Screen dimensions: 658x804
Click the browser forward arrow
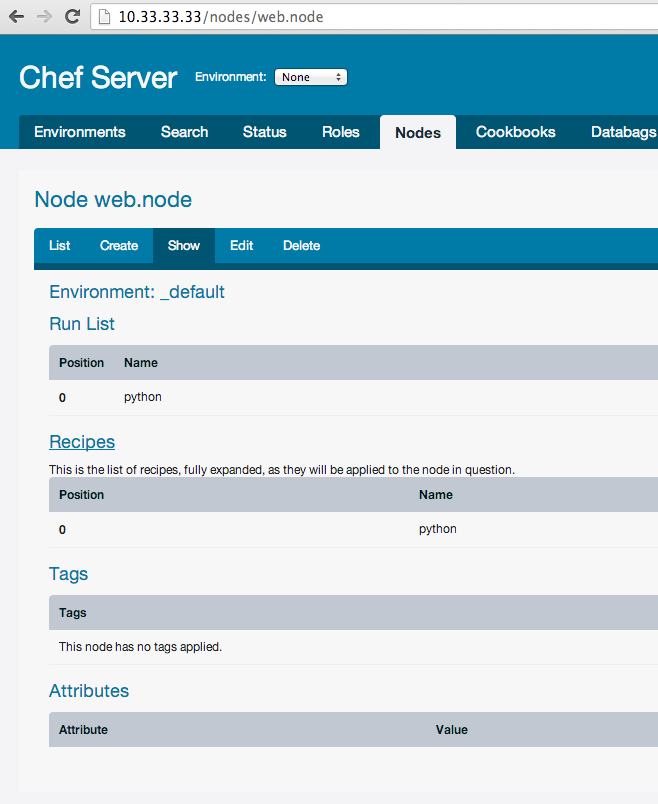click(x=45, y=17)
